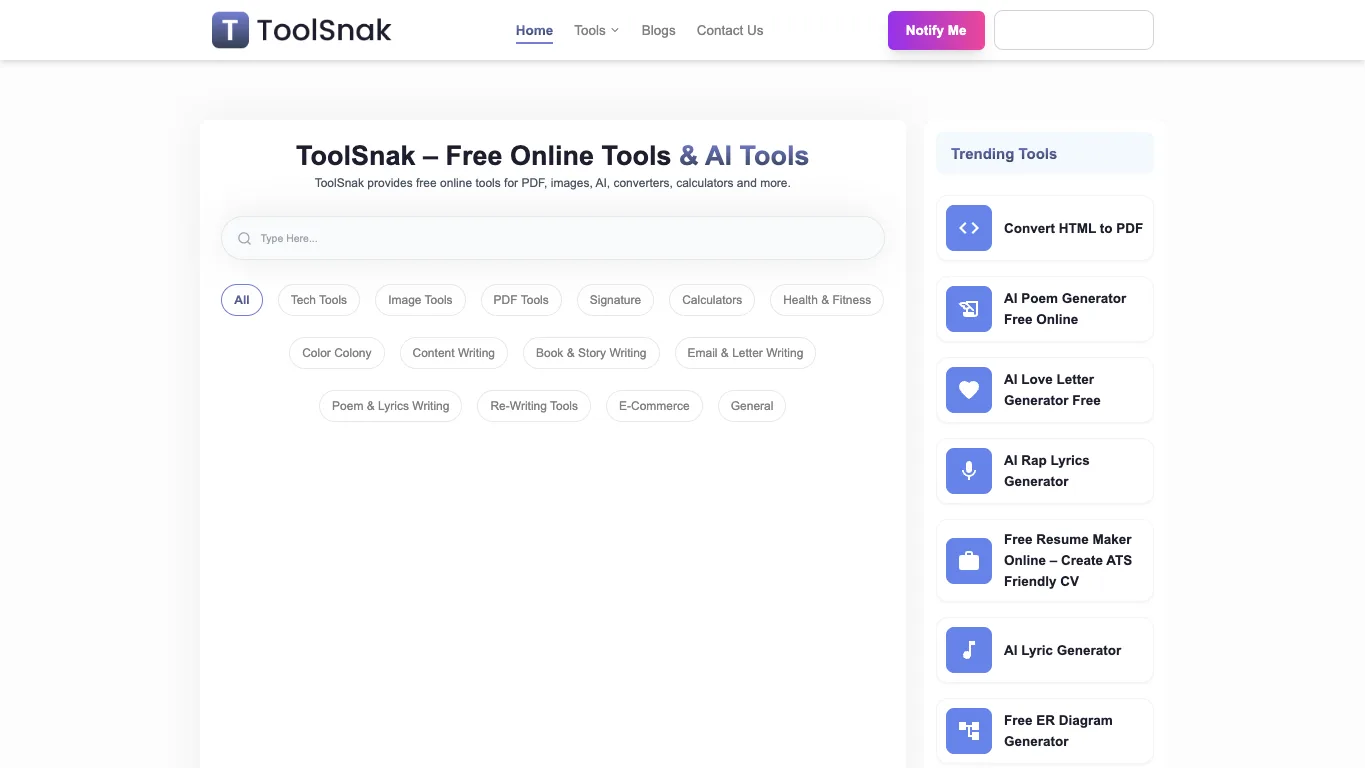This screenshot has height=768, width=1365.
Task: Focus the Type Here search field
Action: [553, 238]
